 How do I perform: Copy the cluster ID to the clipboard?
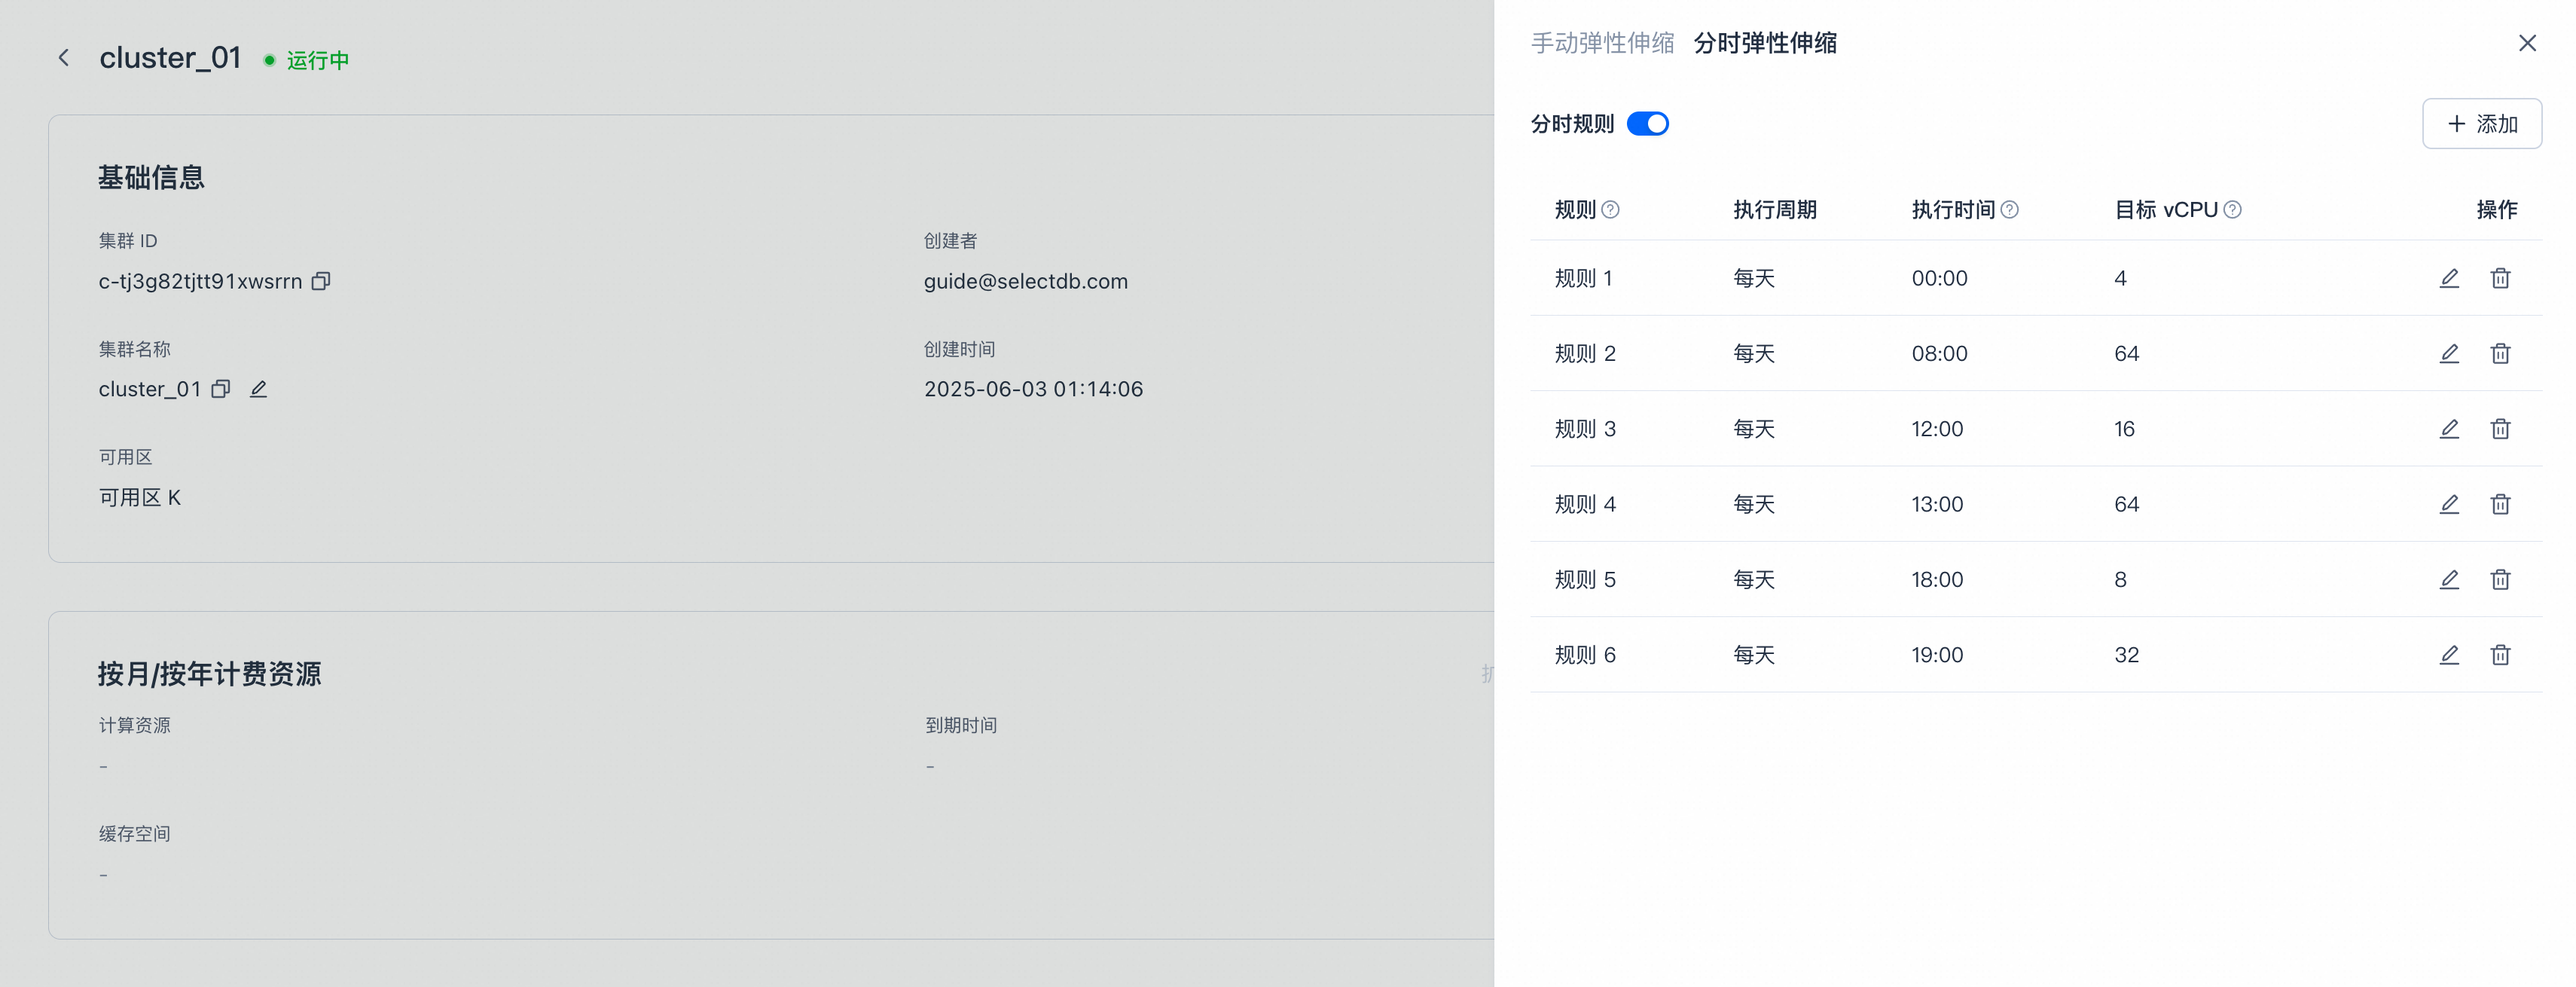tap(320, 281)
